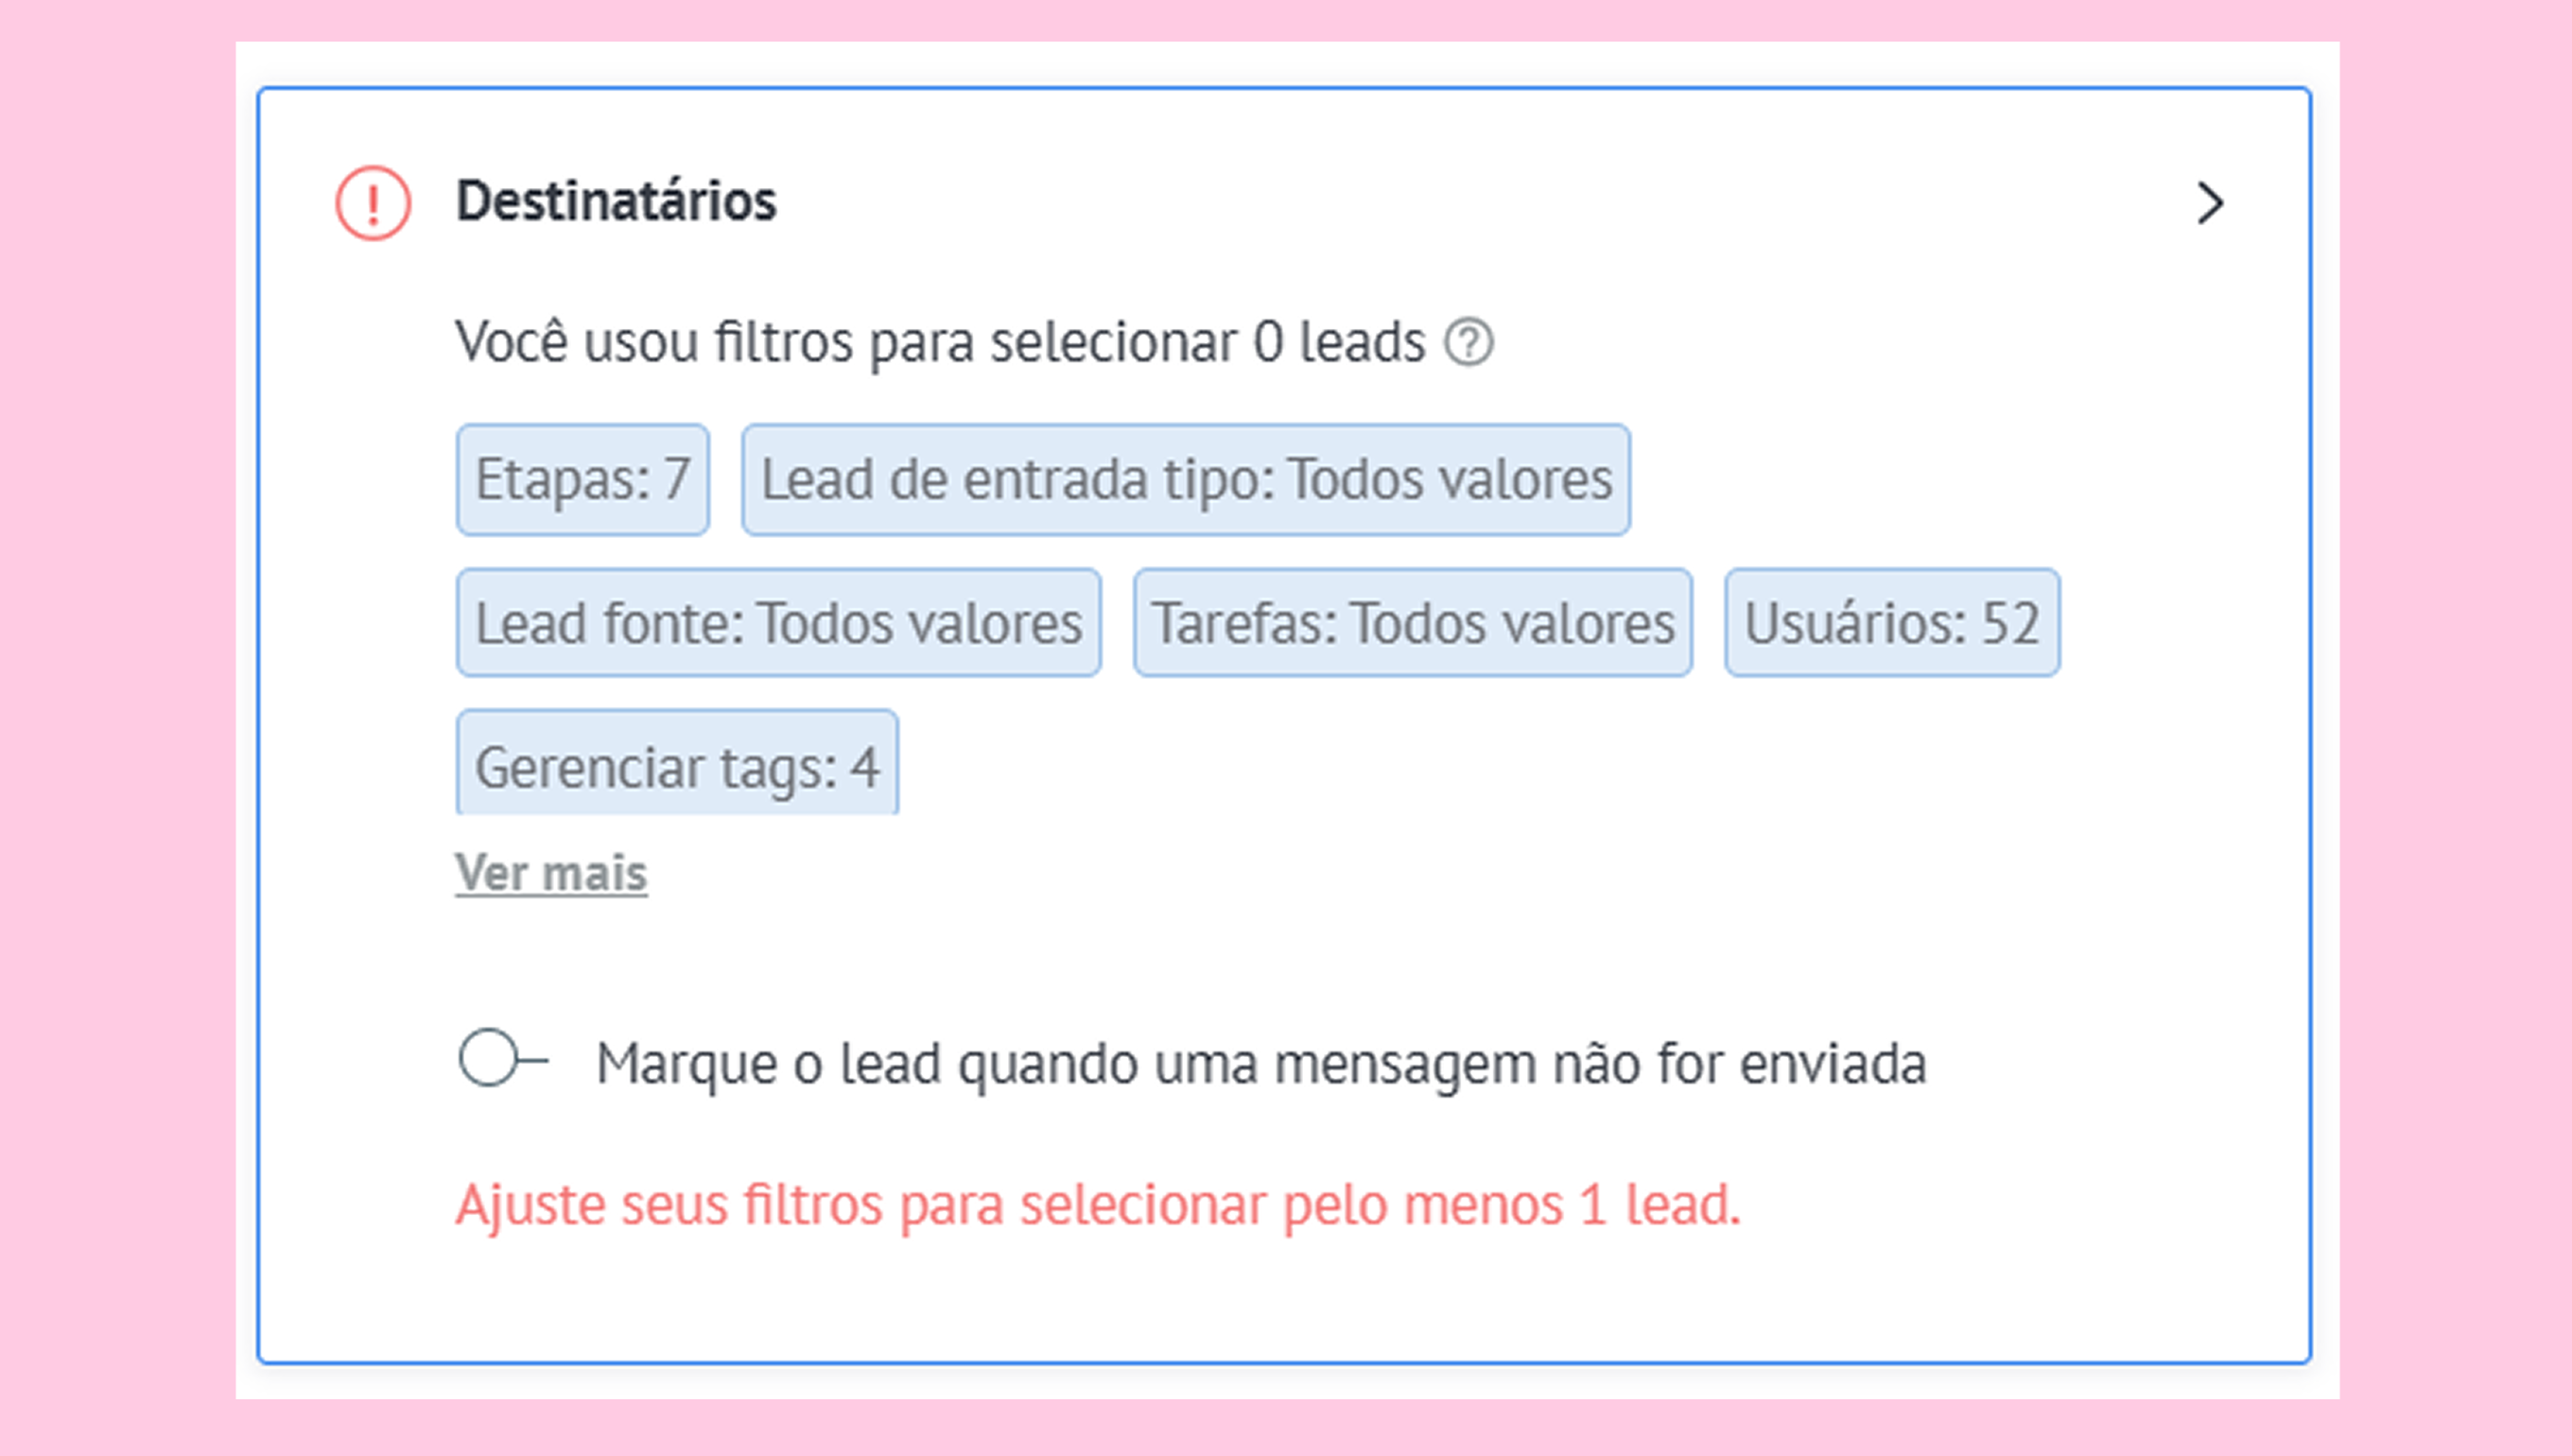Click the question mark help icon
The image size is (2572, 1456).
tap(1468, 343)
